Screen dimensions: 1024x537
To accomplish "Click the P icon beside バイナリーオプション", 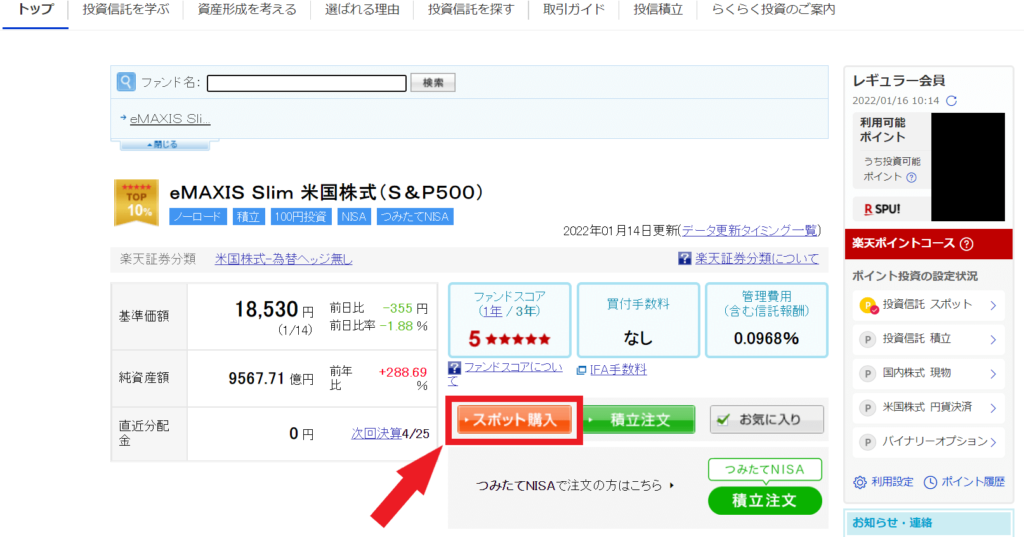I will pyautogui.click(x=867, y=442).
